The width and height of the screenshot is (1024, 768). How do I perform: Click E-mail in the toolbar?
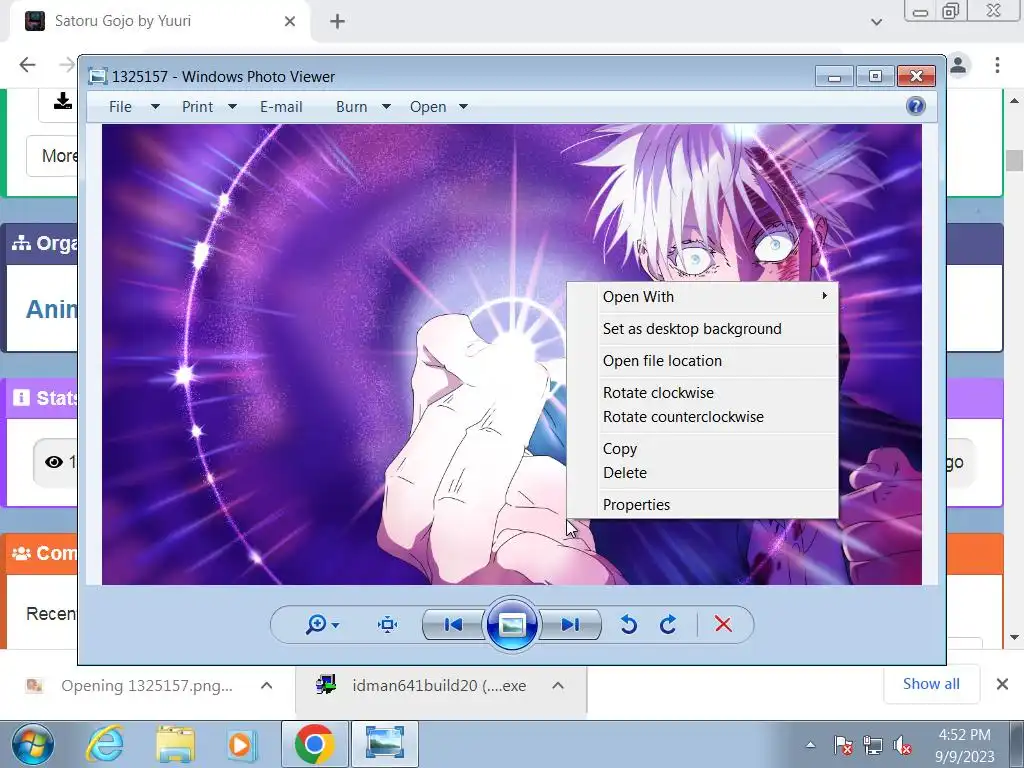point(281,106)
